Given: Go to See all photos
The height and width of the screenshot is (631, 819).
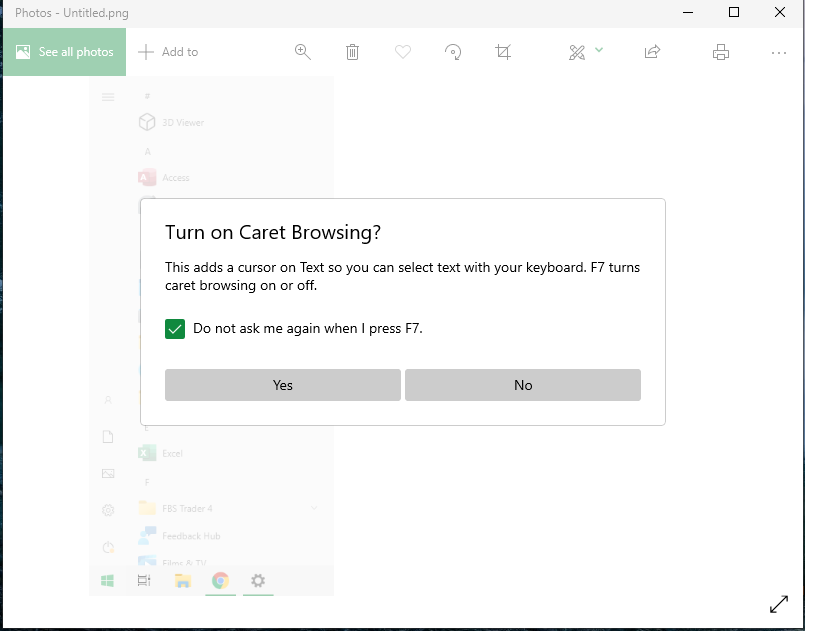Looking at the screenshot, I should tap(64, 52).
